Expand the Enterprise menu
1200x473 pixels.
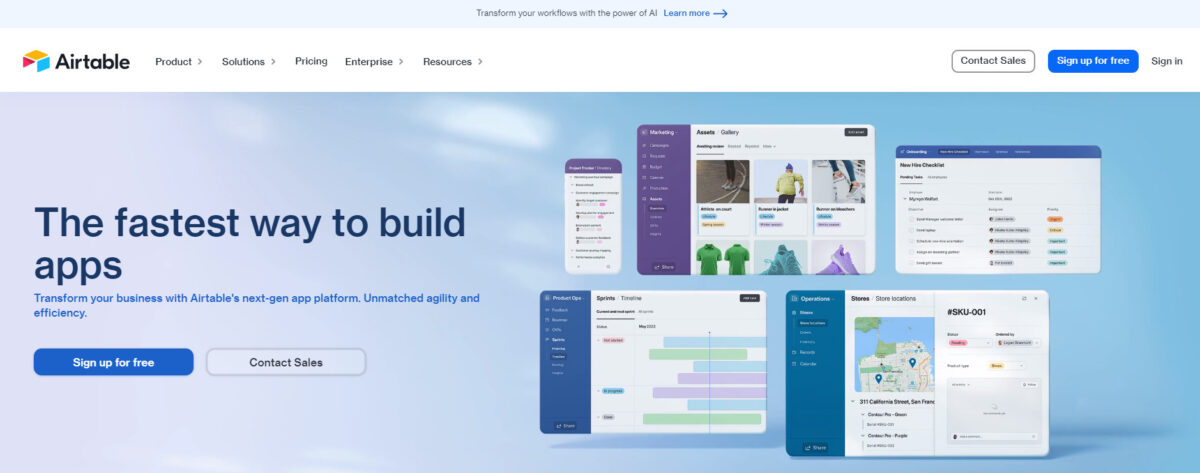(x=374, y=61)
